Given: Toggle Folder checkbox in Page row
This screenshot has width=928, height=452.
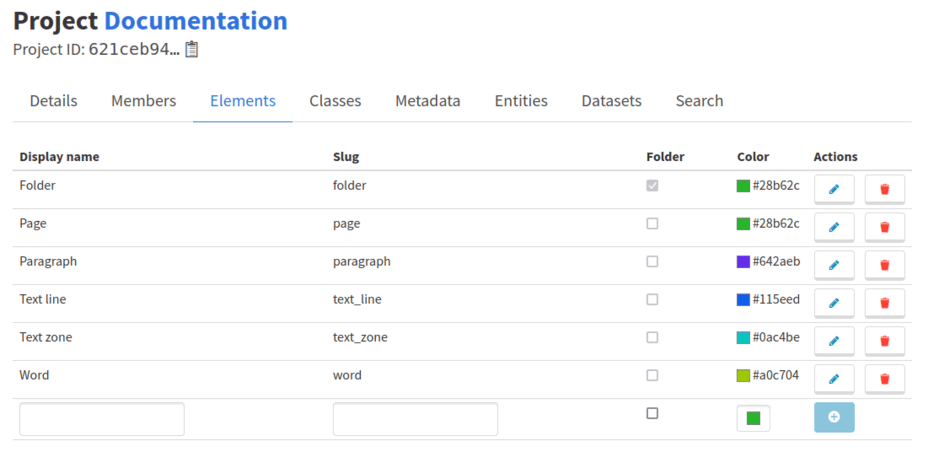Looking at the screenshot, I should tap(652, 224).
